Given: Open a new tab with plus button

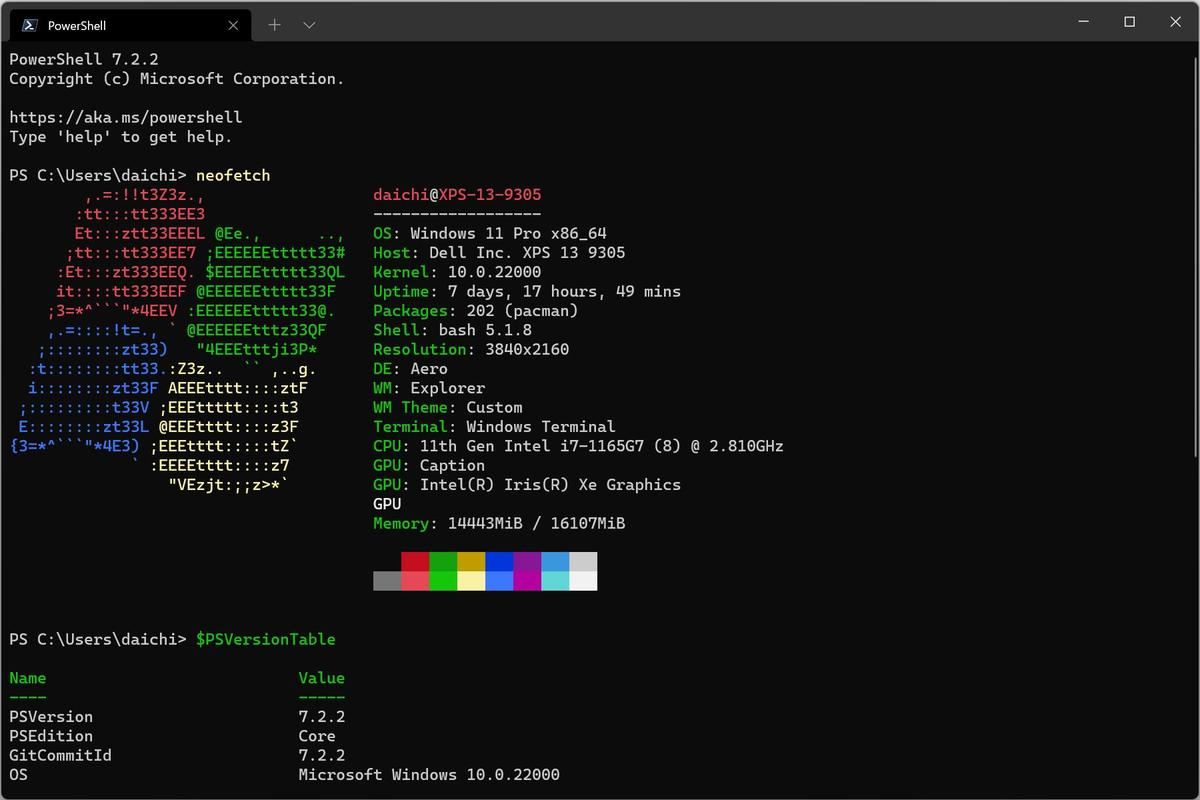Looking at the screenshot, I should tap(274, 25).
